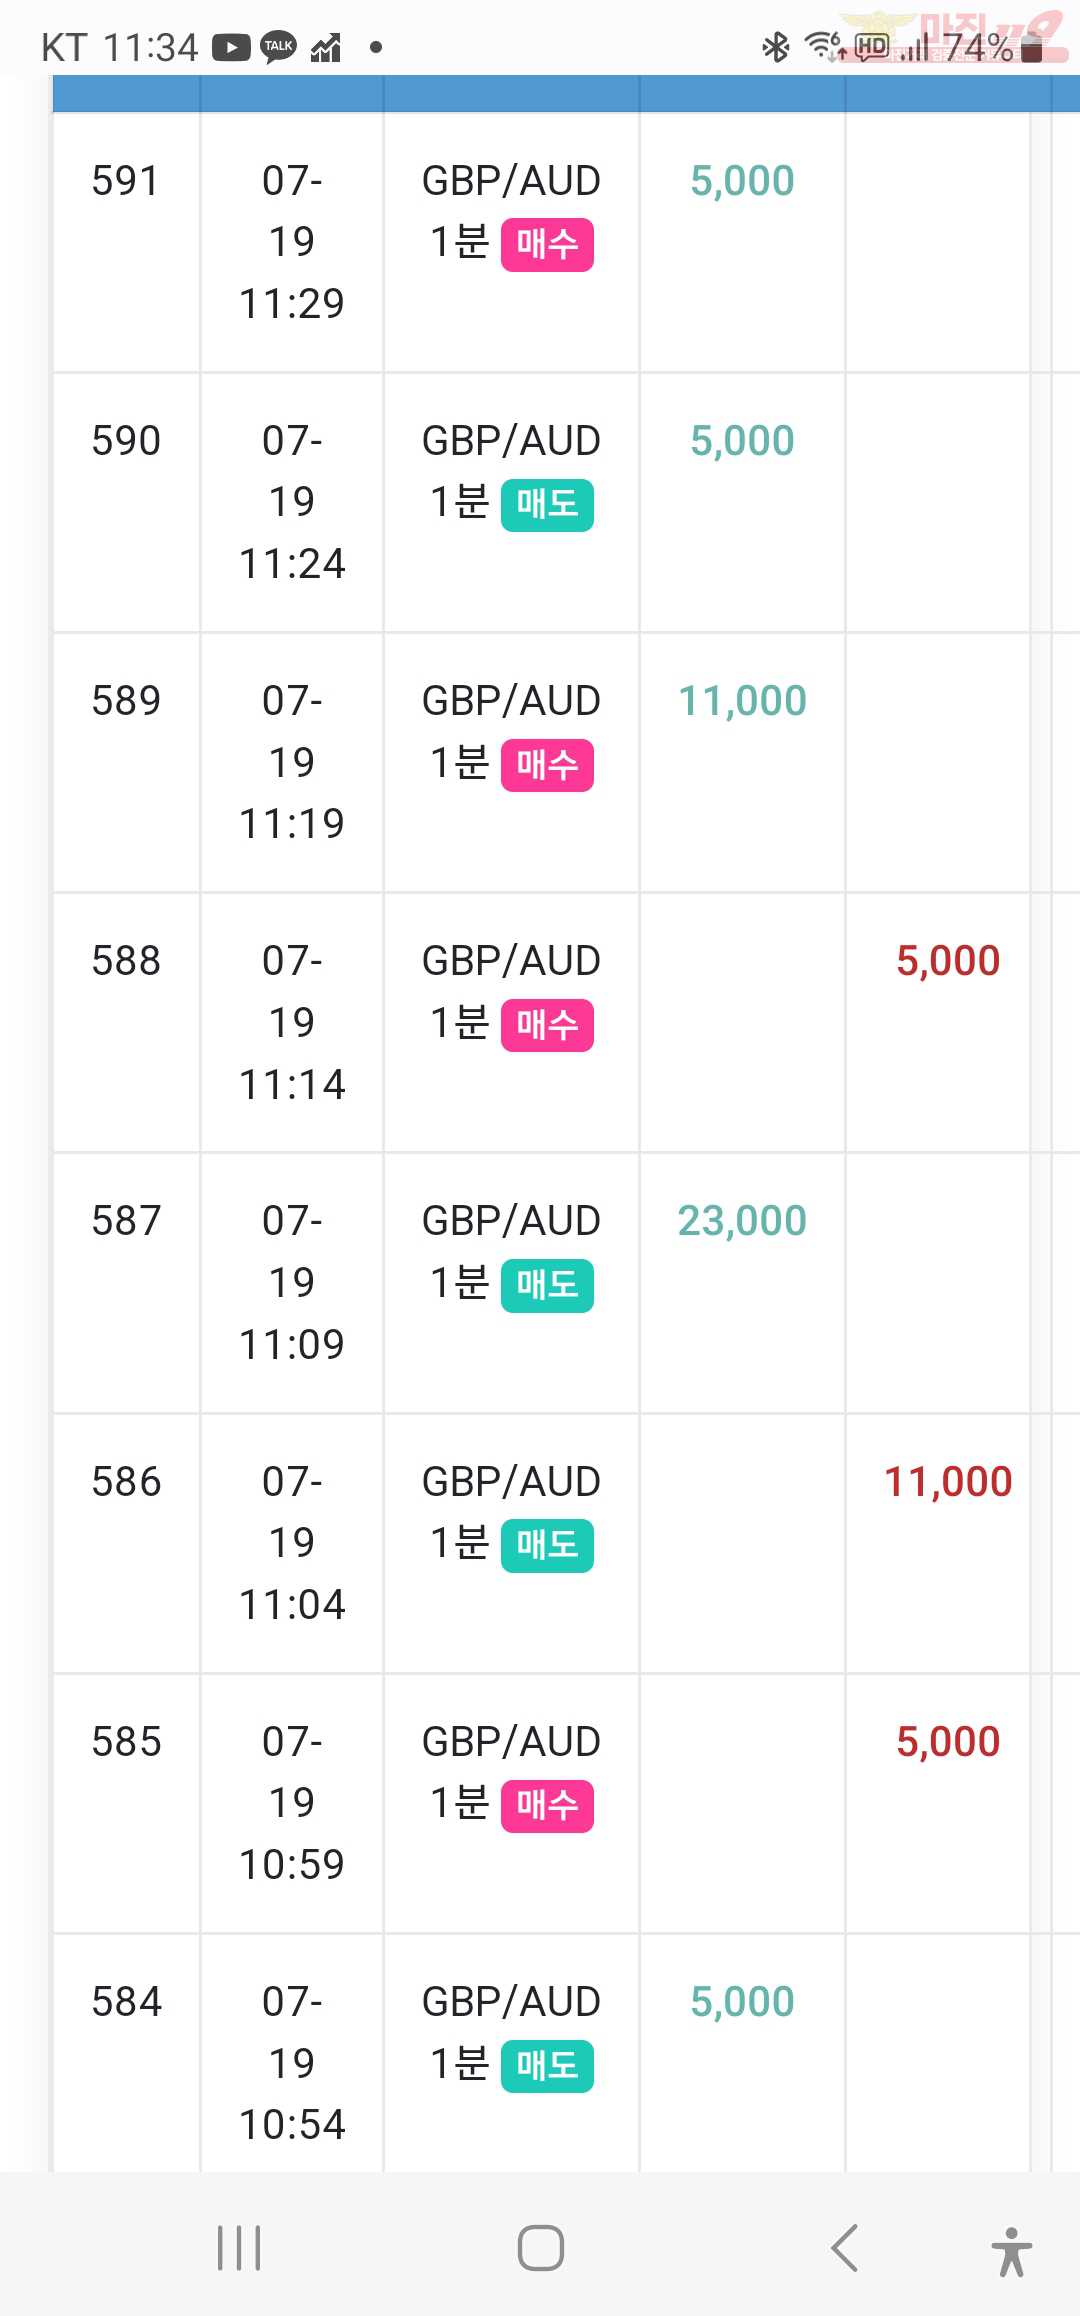Screen dimensions: 1080x2316
Task: Click the red 5,000 in row 585
Action: click(x=948, y=1742)
